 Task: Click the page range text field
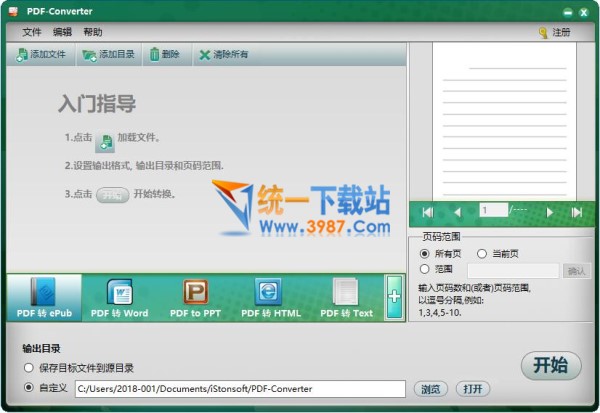pyautogui.click(x=513, y=271)
